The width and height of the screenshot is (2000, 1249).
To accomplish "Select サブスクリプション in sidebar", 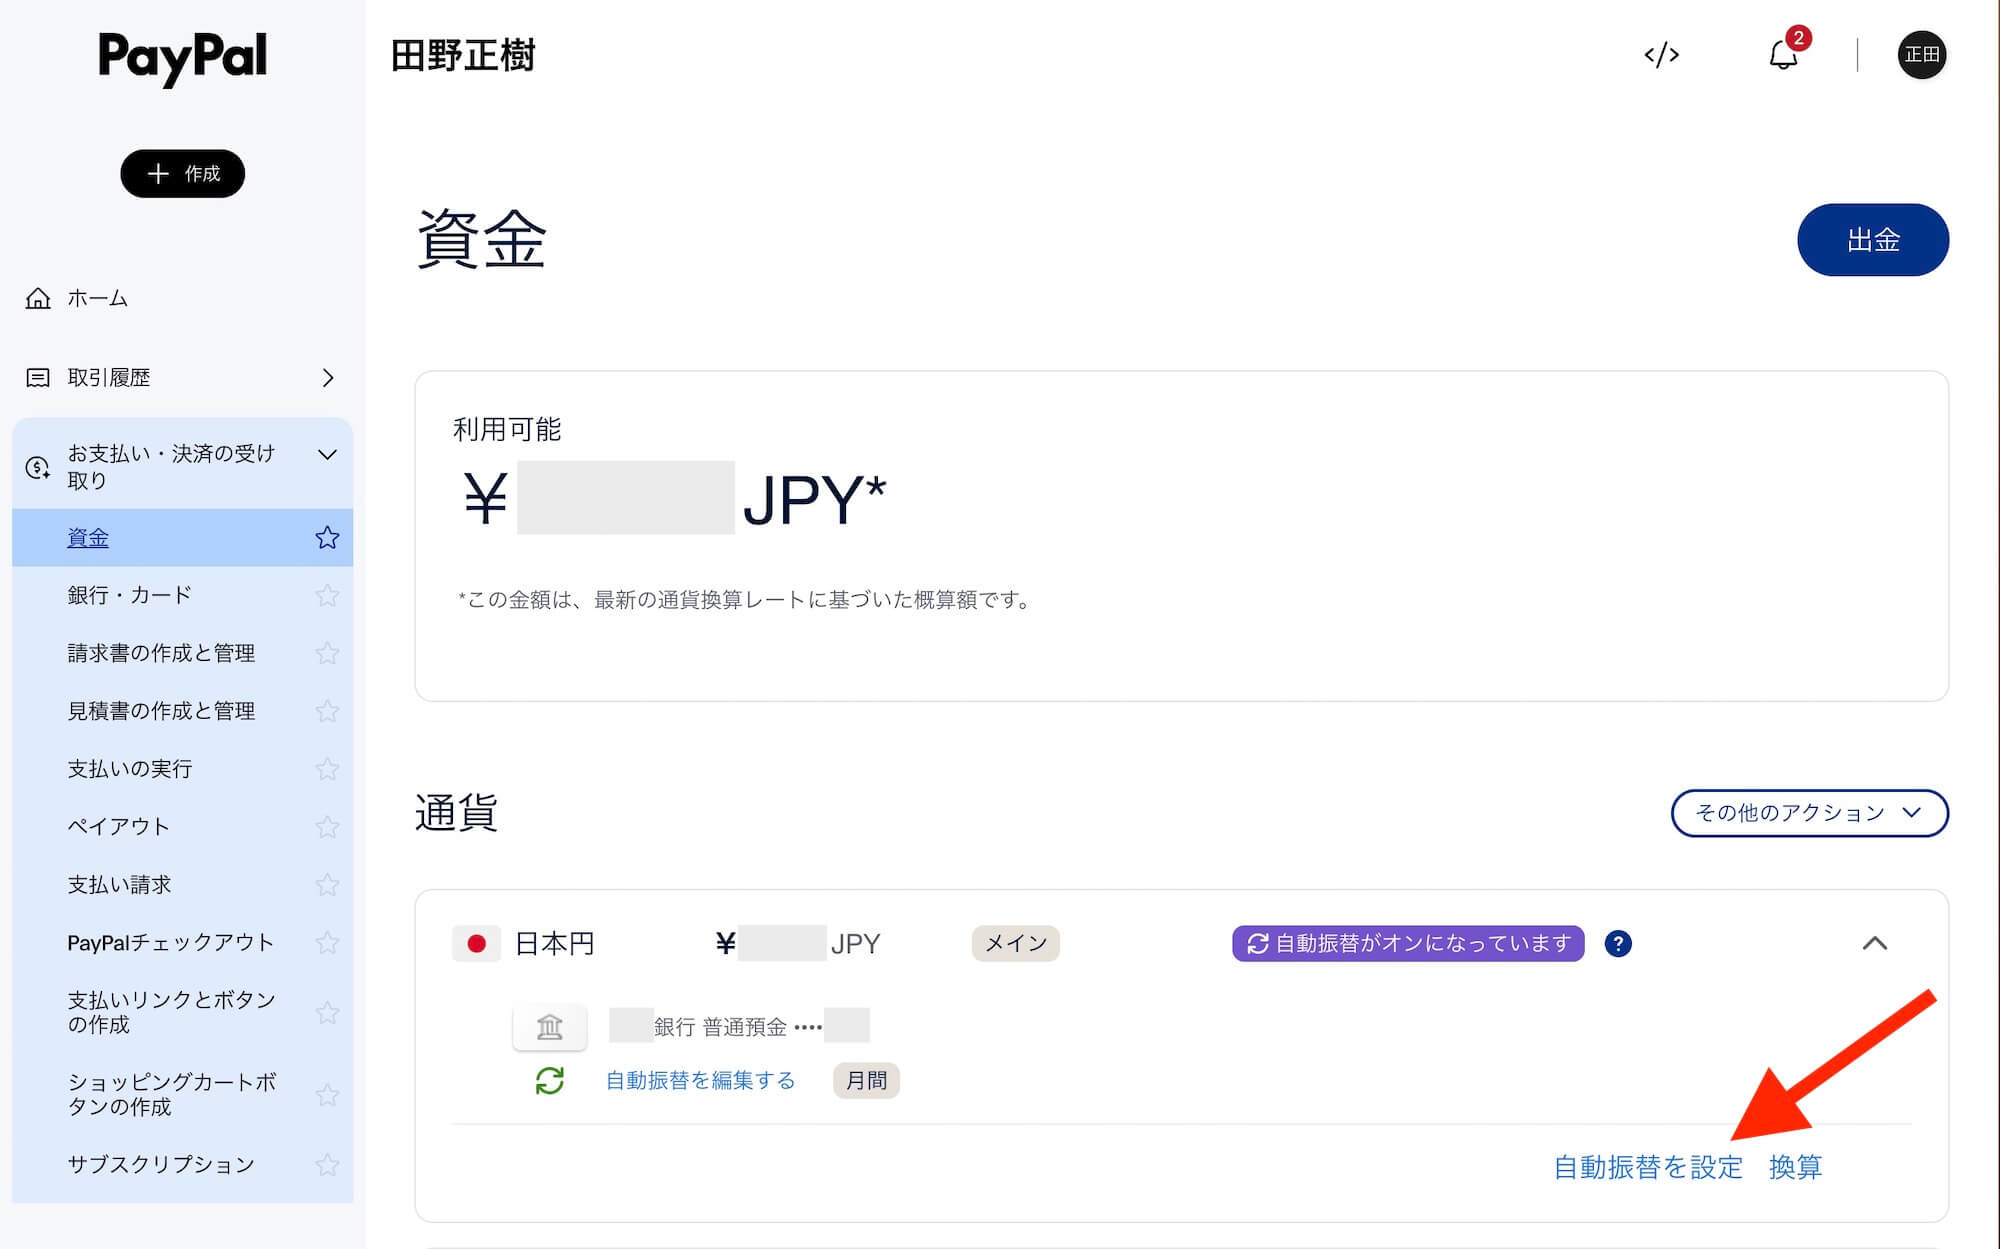I will (161, 1164).
